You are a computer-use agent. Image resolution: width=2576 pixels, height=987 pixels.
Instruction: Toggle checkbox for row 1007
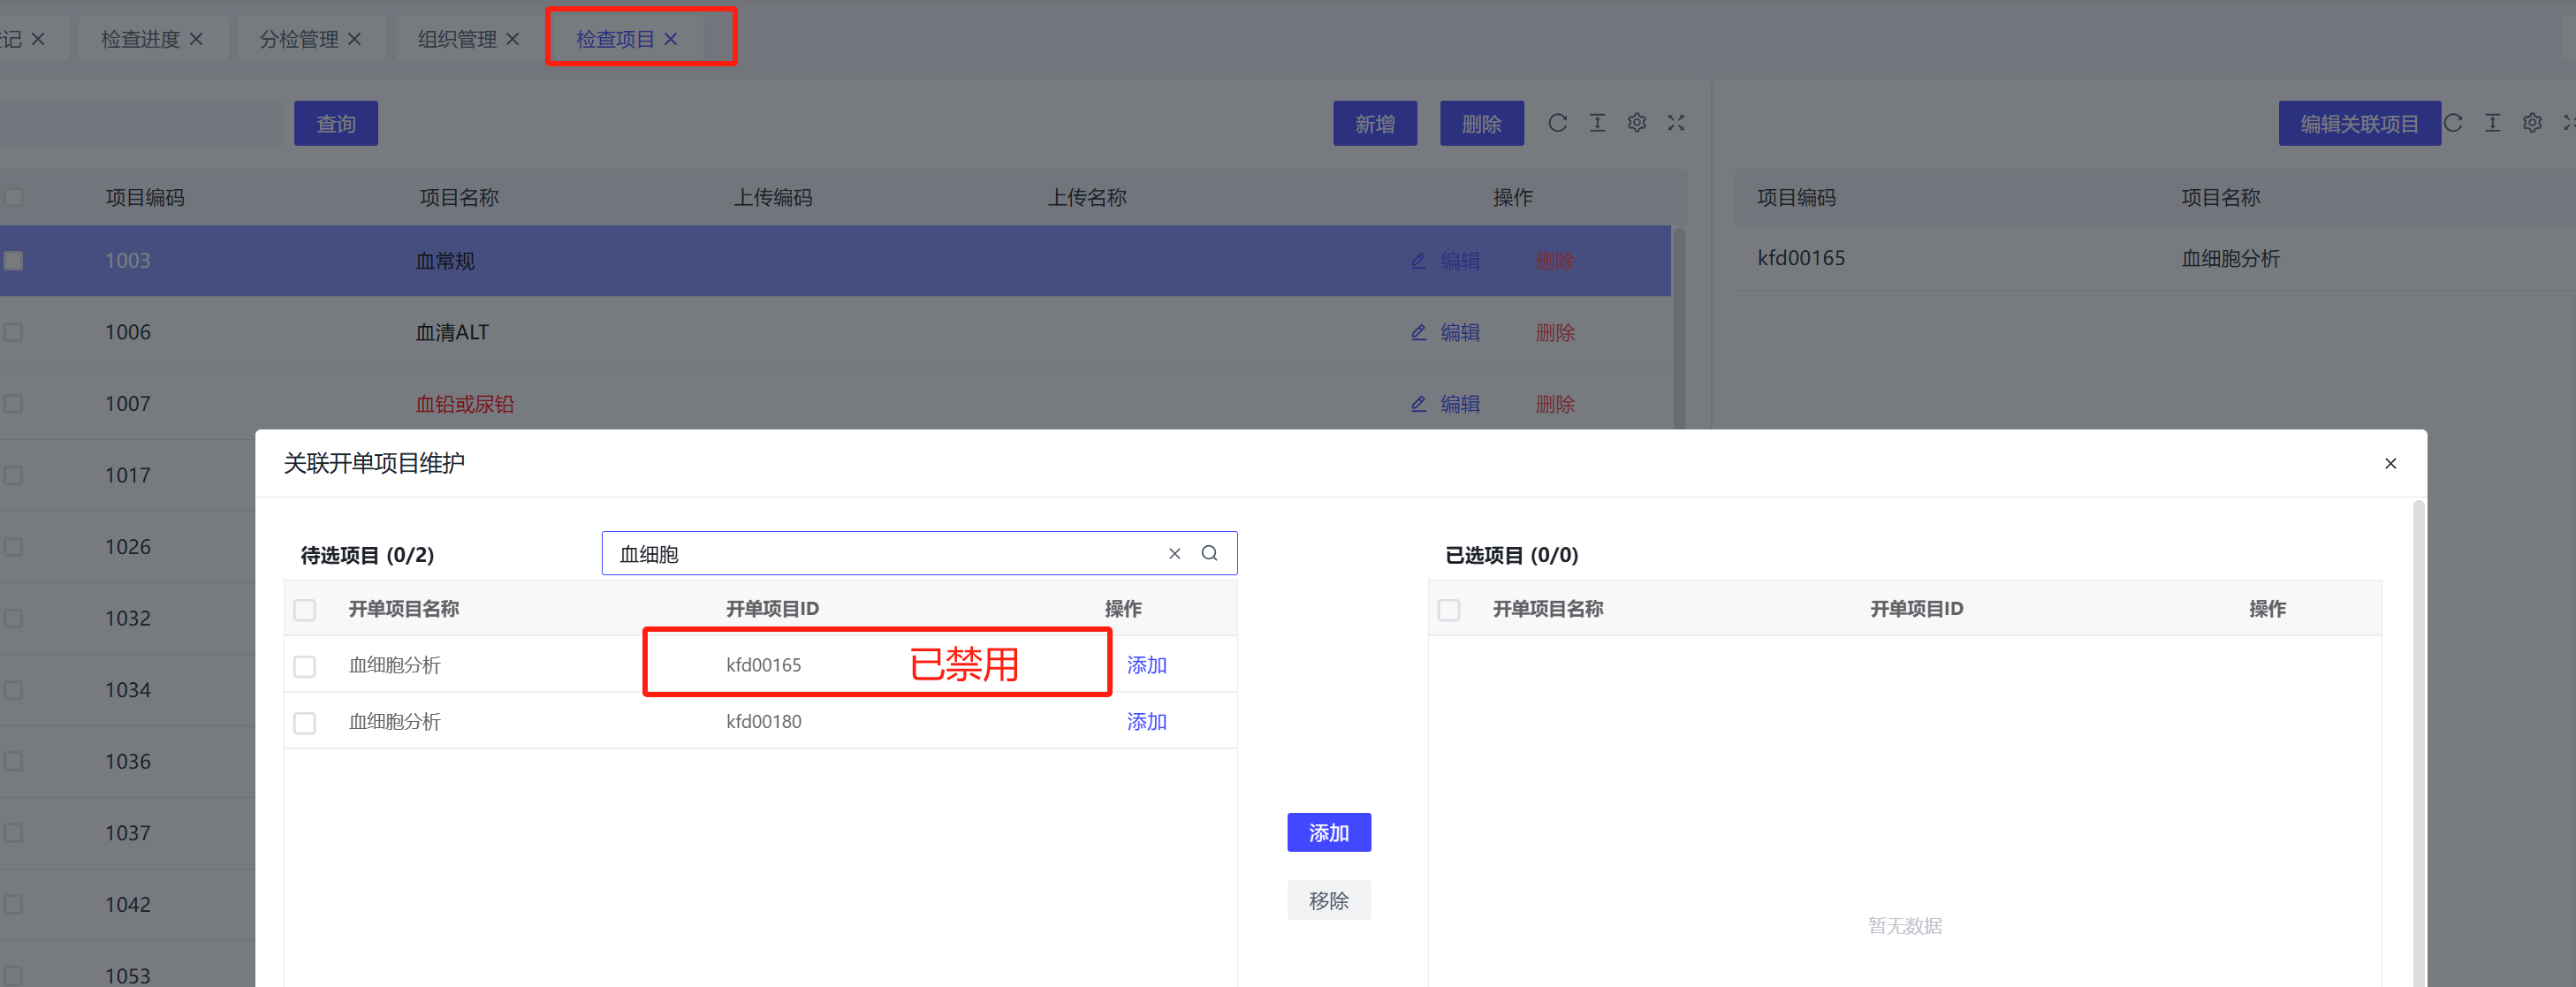[x=13, y=404]
